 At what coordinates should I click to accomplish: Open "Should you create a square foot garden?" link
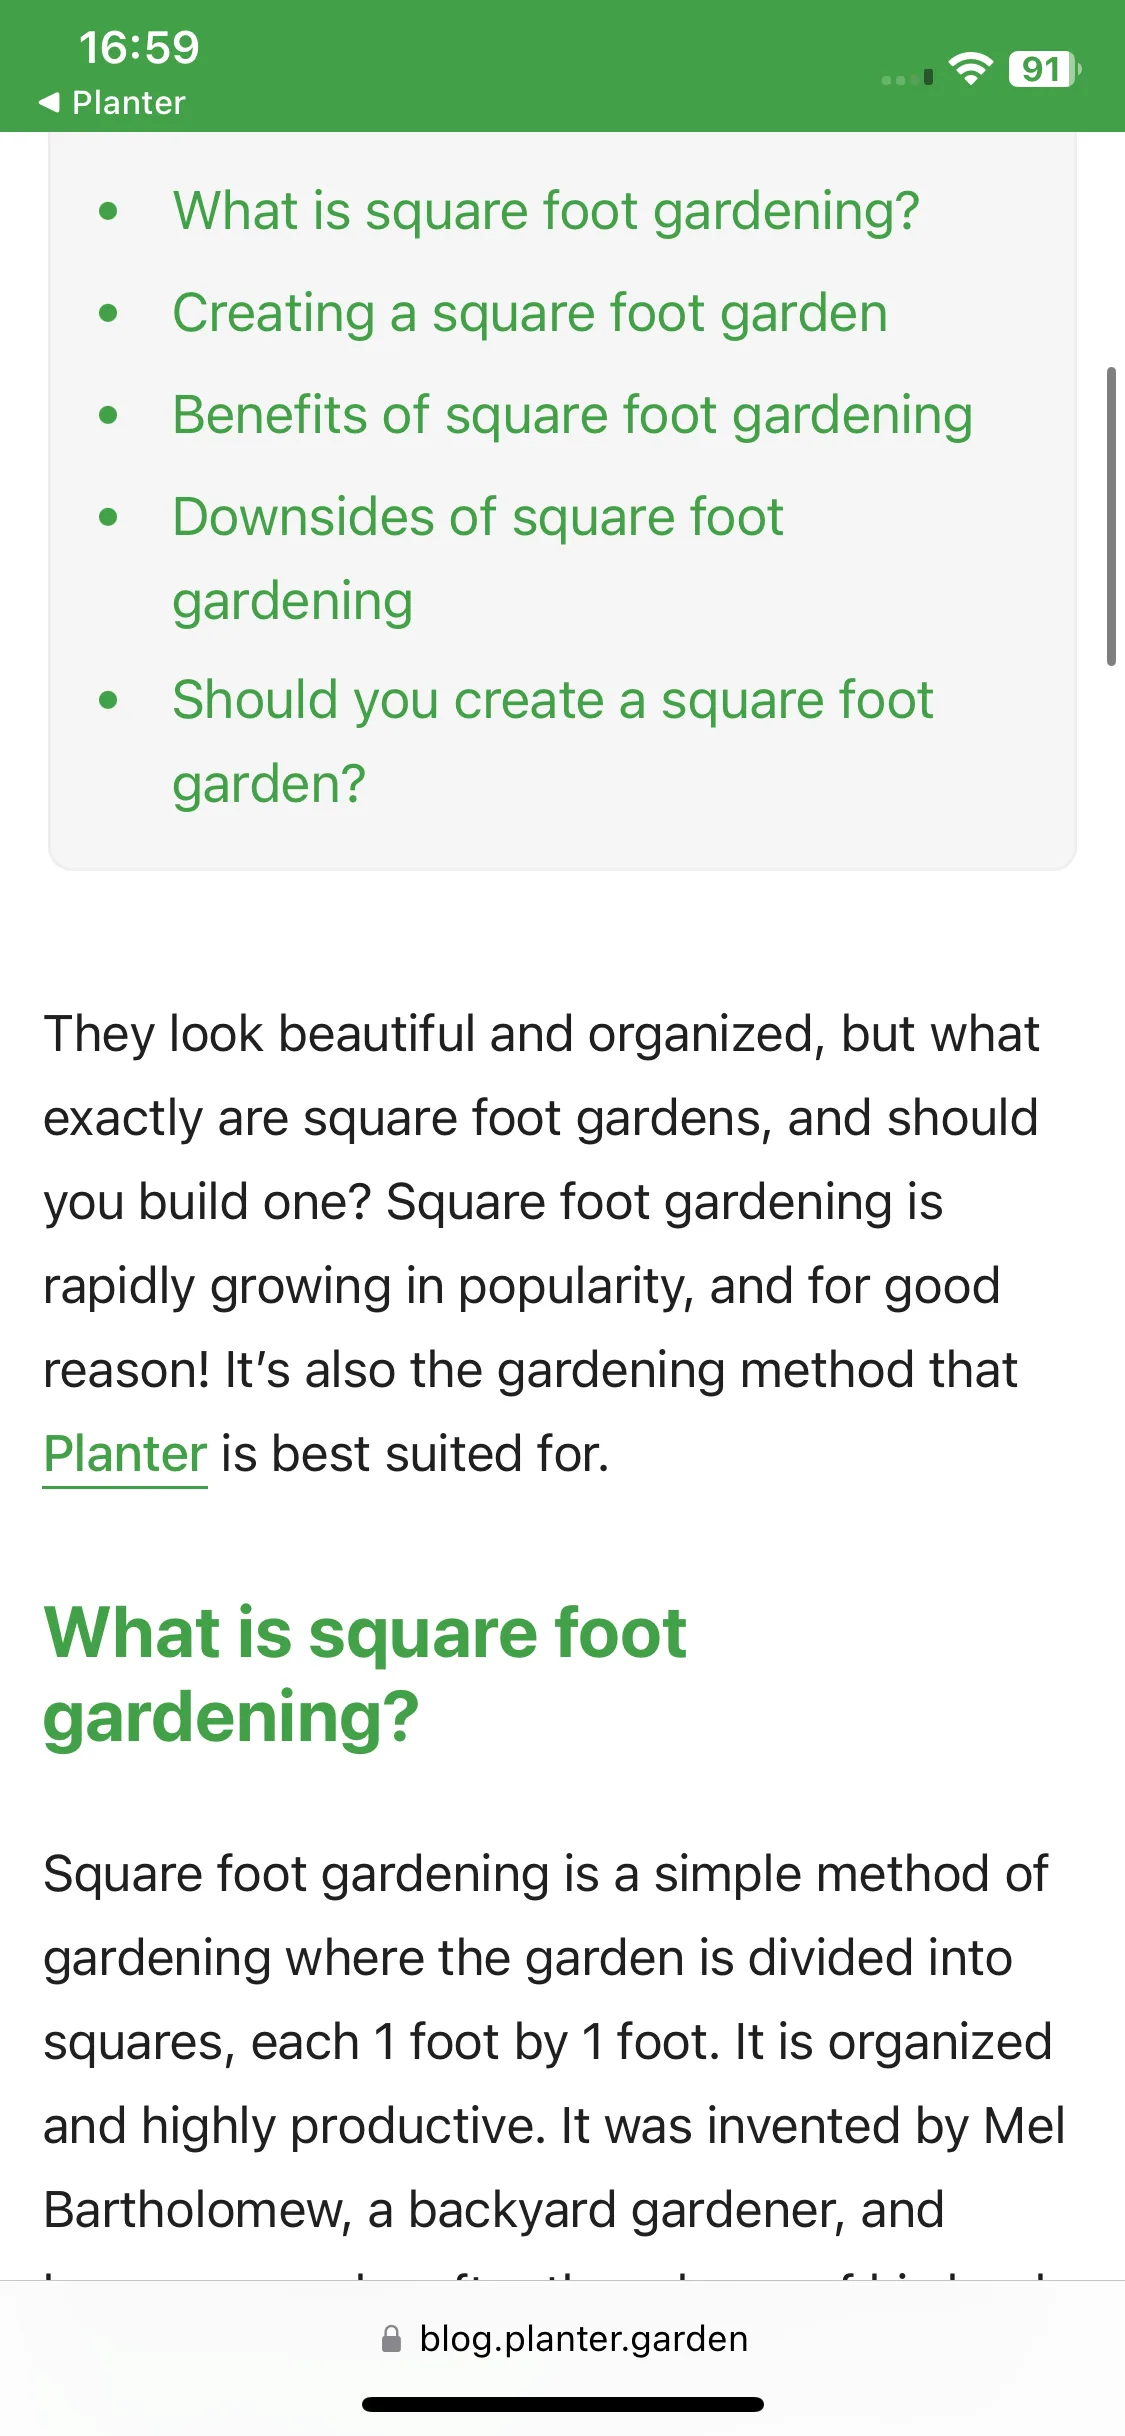tap(552, 741)
